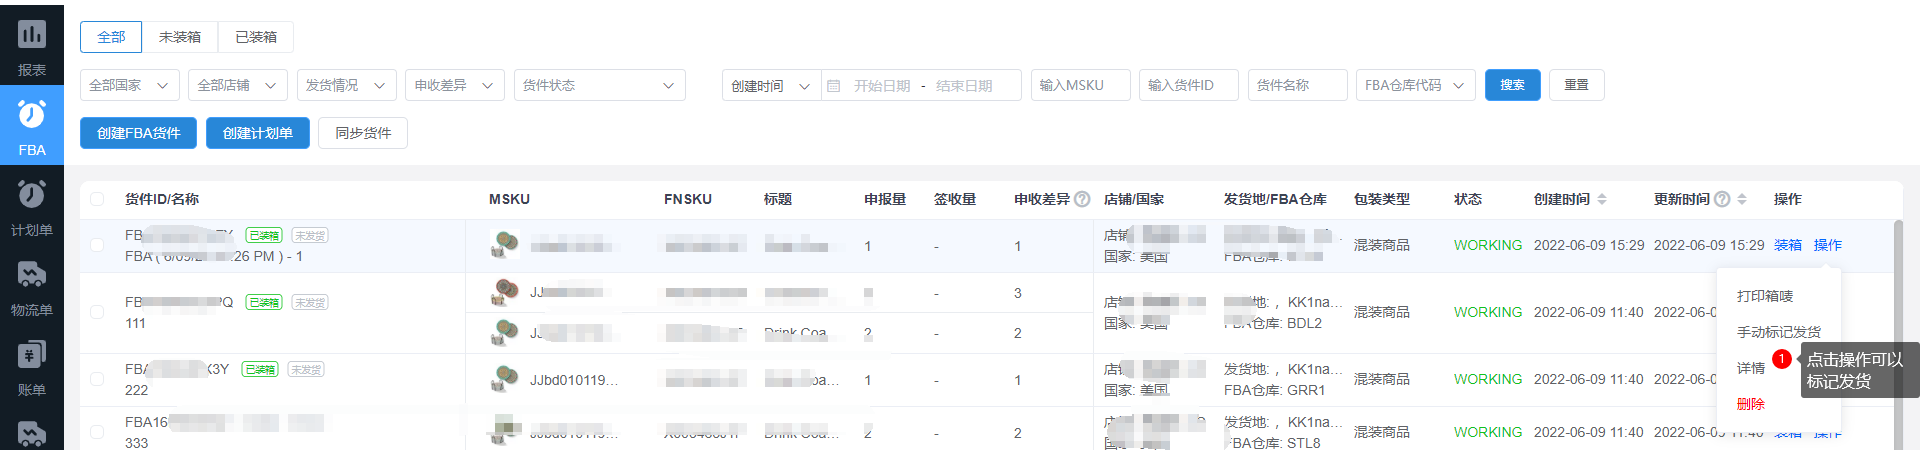Focus the 输入货件ID input field
1920x450 pixels.
tap(1189, 85)
